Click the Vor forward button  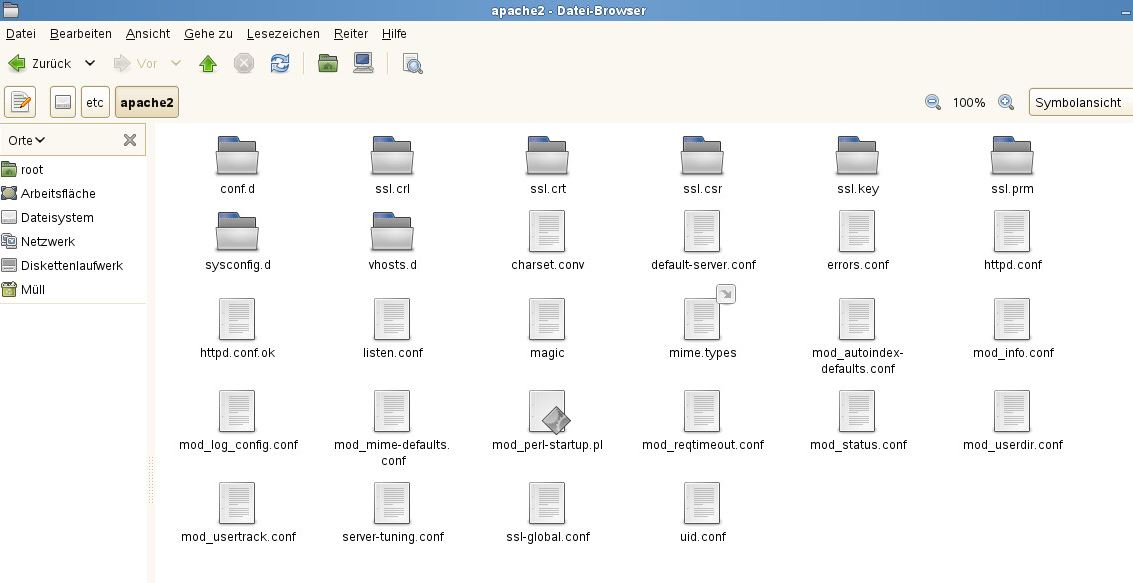click(x=136, y=64)
